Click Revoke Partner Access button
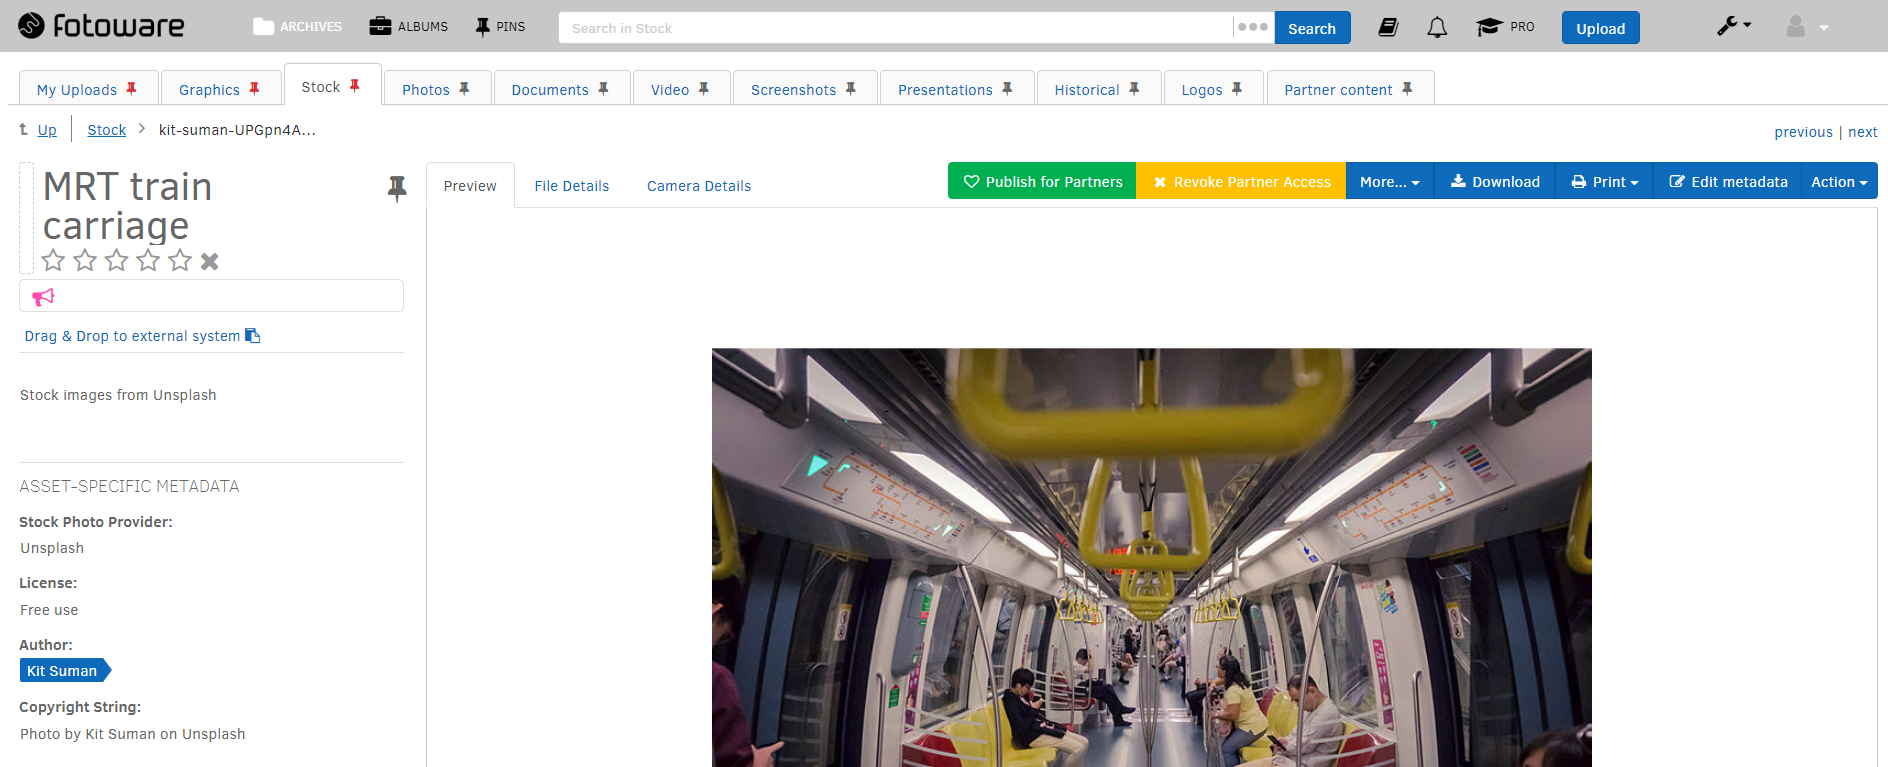 click(x=1241, y=181)
